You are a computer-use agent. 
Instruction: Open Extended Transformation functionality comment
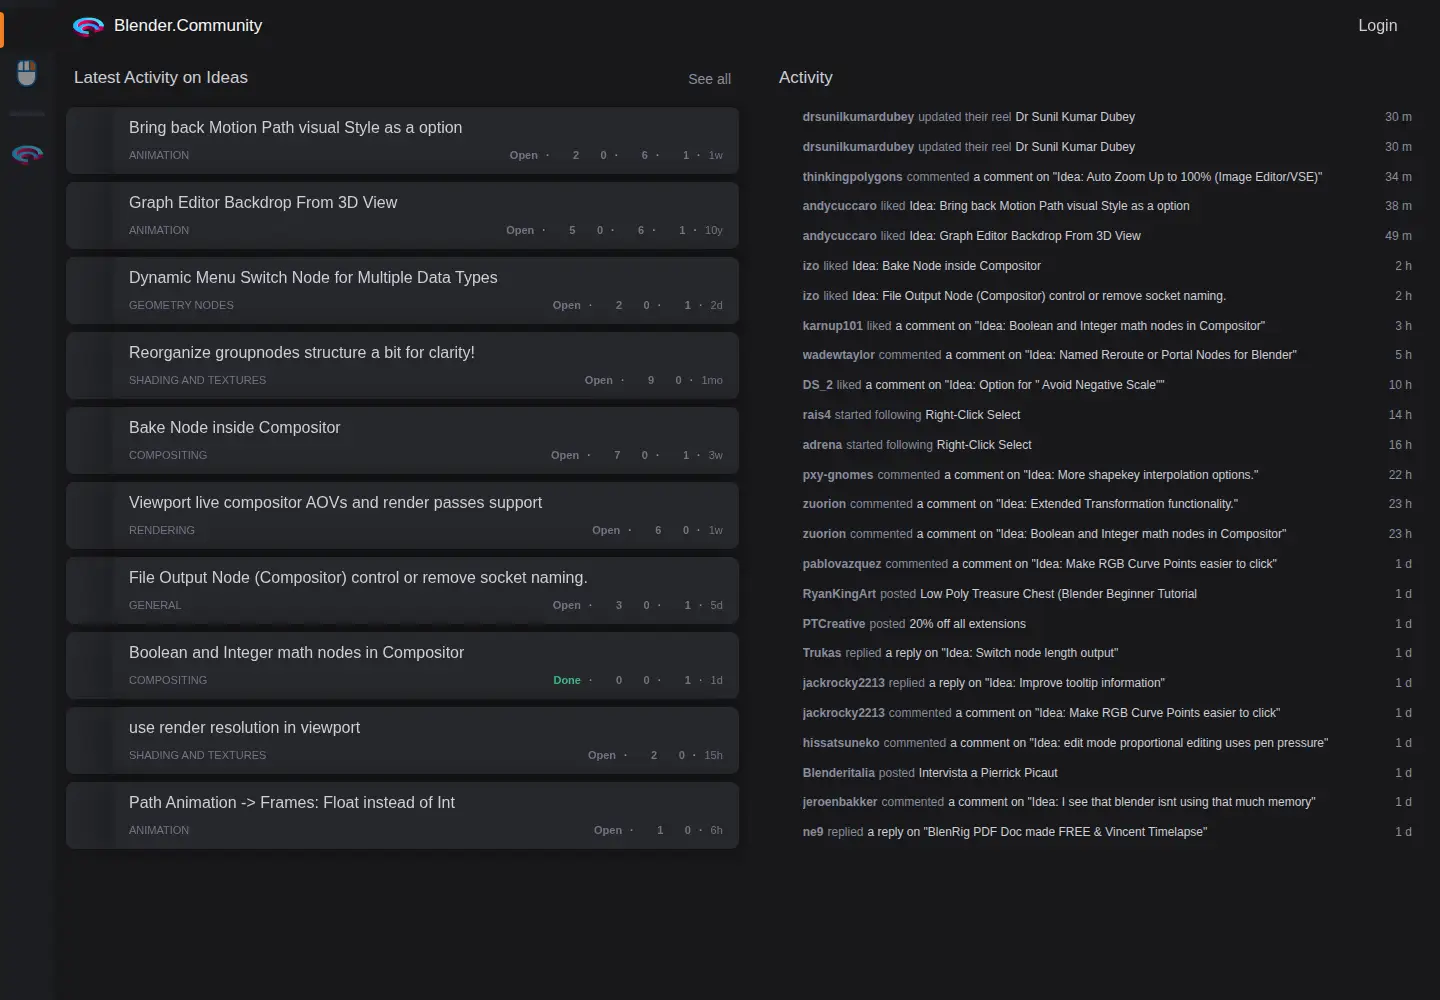pos(1077,504)
